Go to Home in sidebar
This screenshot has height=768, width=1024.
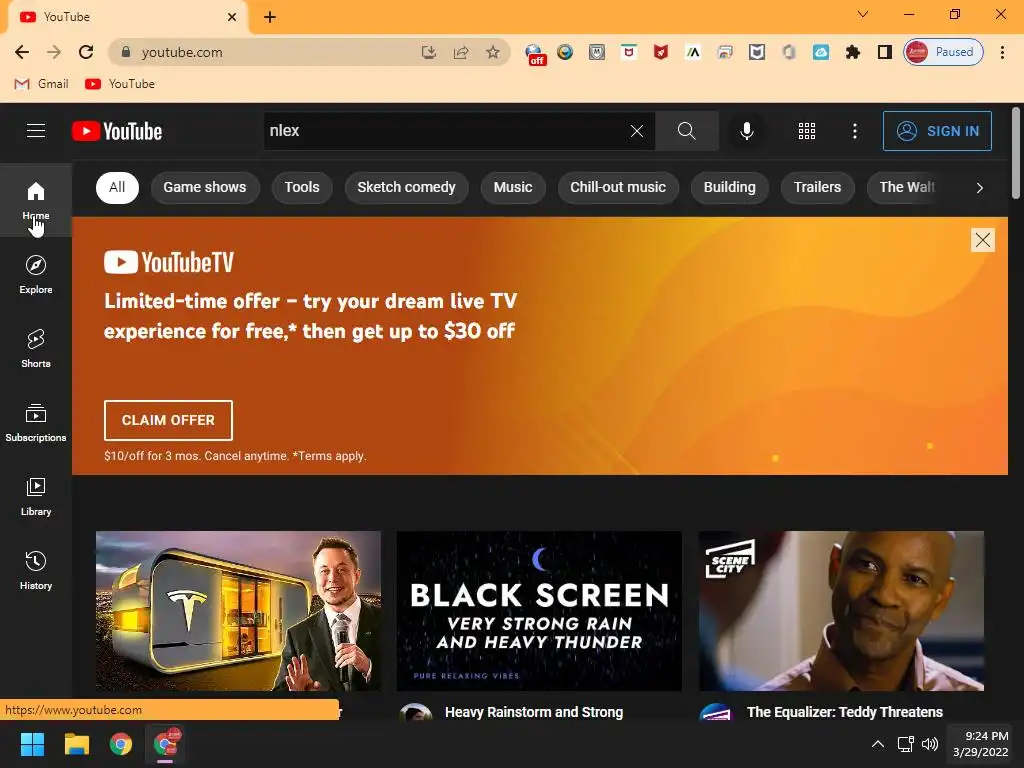(x=36, y=200)
